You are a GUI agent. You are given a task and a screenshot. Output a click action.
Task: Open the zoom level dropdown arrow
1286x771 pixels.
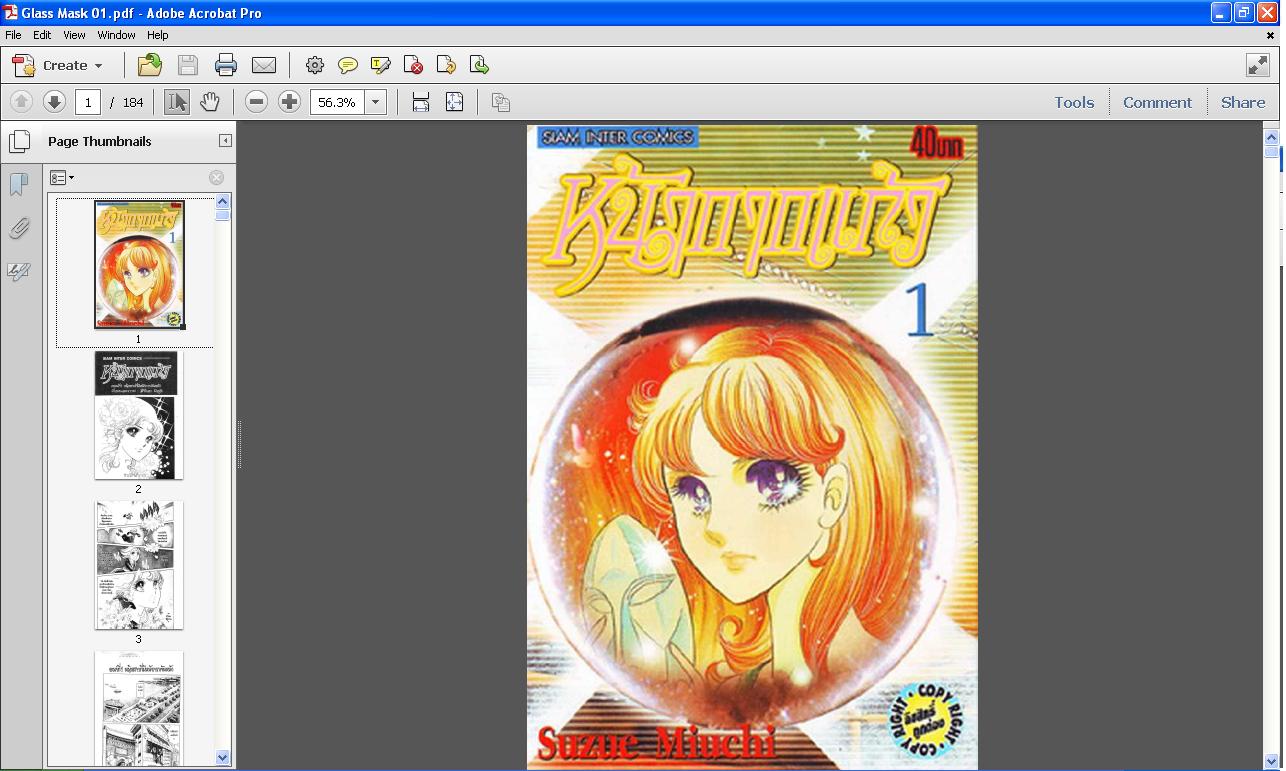[376, 101]
